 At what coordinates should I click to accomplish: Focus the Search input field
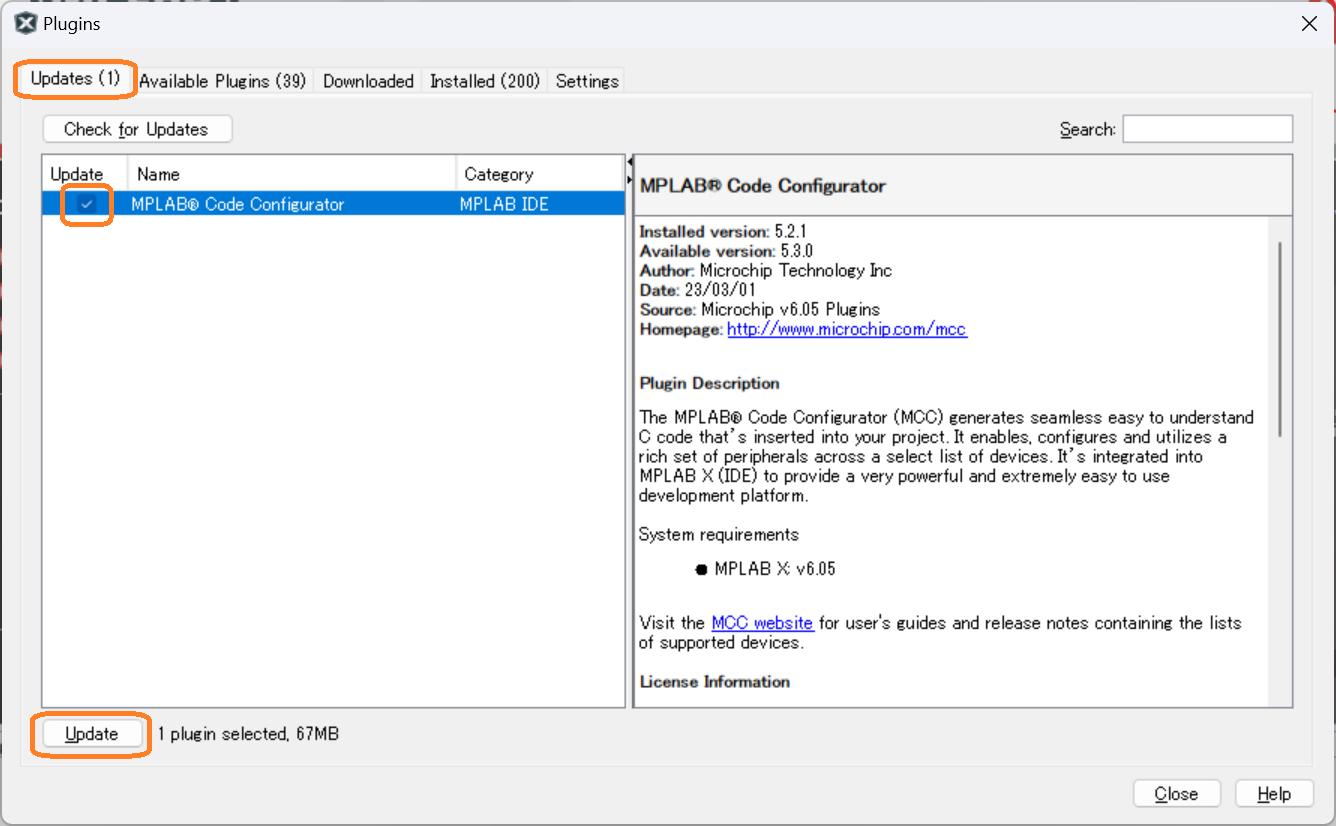[x=1207, y=129]
